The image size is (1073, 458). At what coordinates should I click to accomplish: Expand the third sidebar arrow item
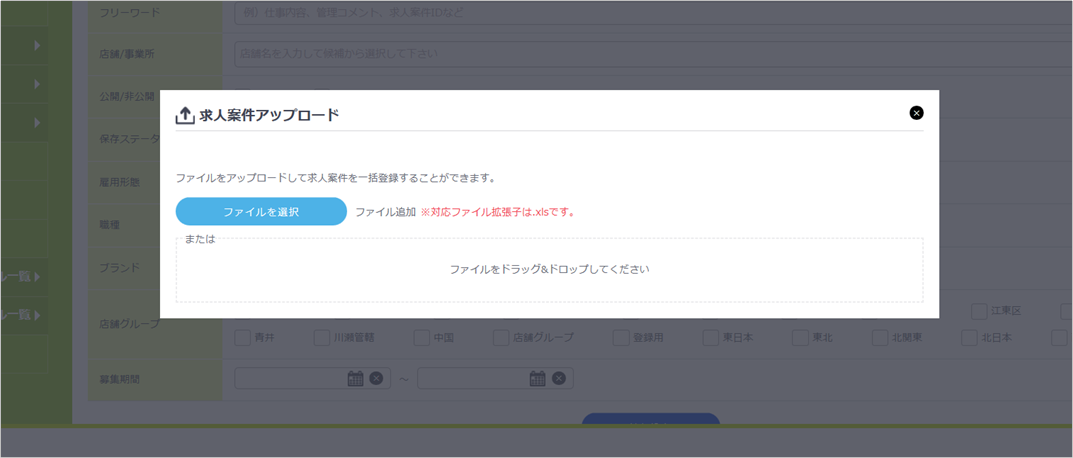37,123
